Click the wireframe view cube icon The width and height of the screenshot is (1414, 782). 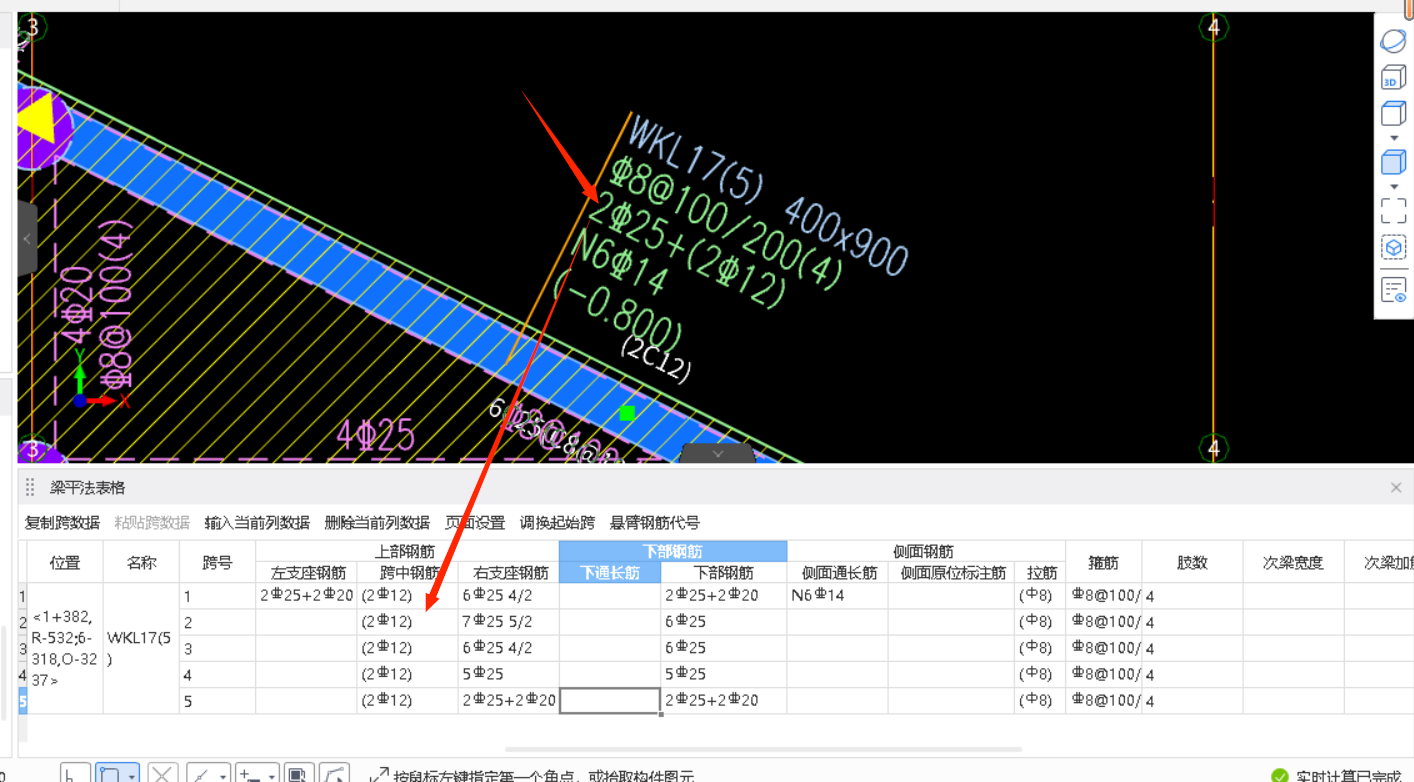1393,113
